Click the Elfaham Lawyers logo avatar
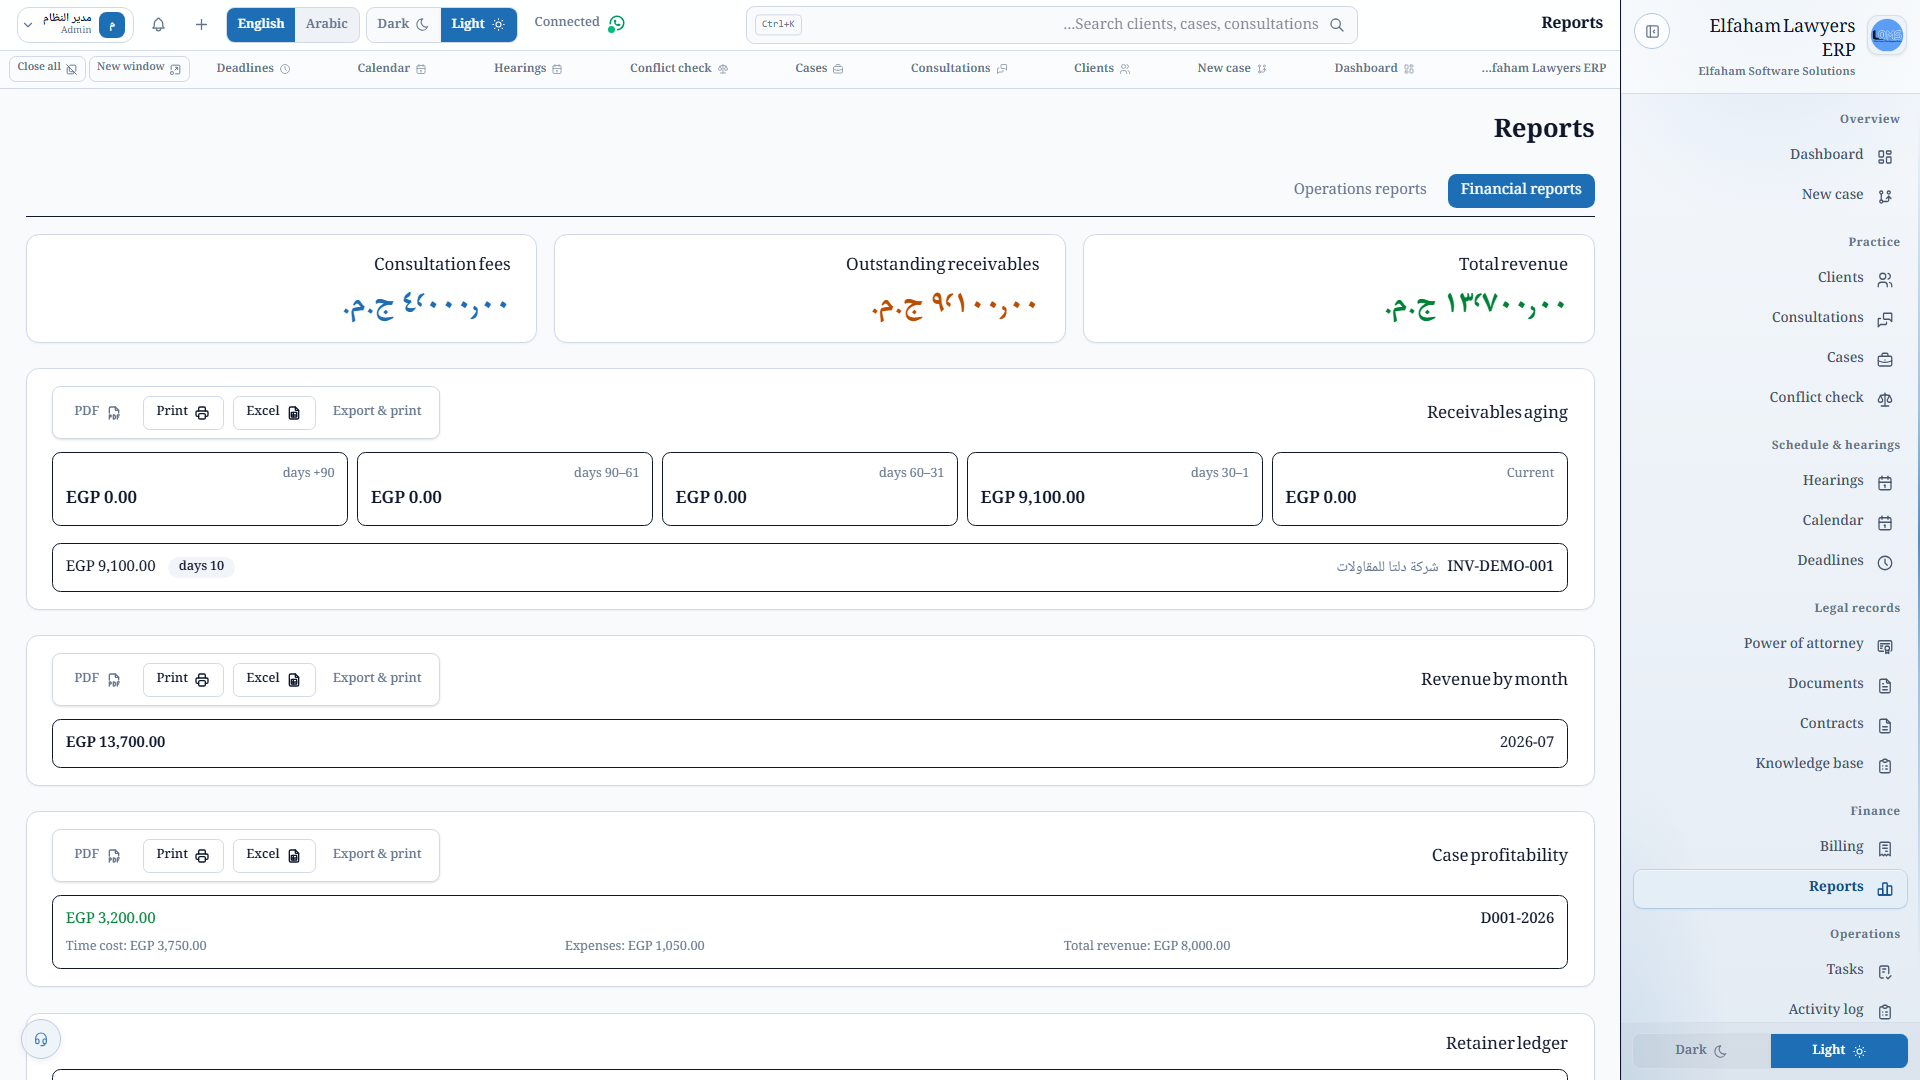This screenshot has height=1080, width=1920. click(x=1886, y=36)
